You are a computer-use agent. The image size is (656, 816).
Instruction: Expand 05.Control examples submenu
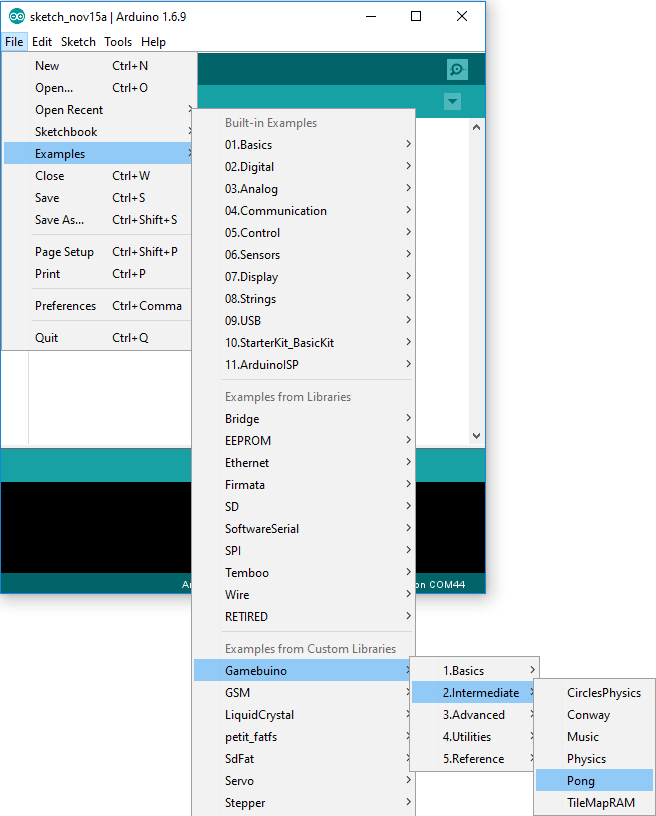click(304, 233)
